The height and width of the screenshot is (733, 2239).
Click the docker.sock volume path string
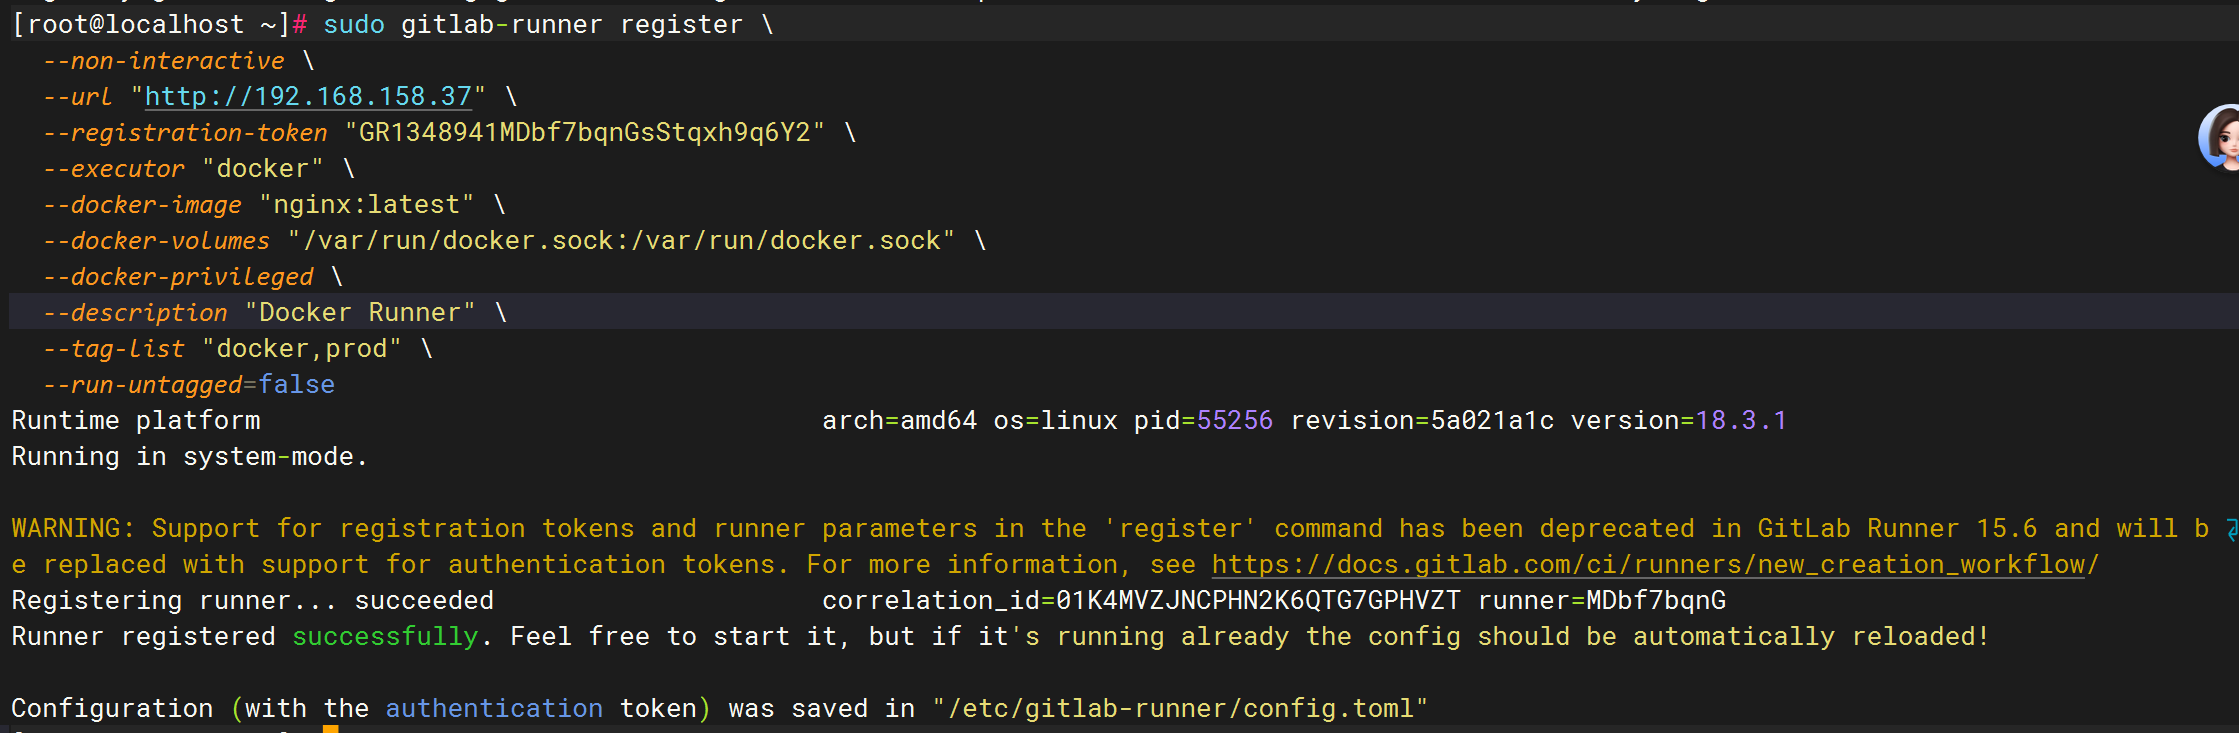pyautogui.click(x=622, y=241)
